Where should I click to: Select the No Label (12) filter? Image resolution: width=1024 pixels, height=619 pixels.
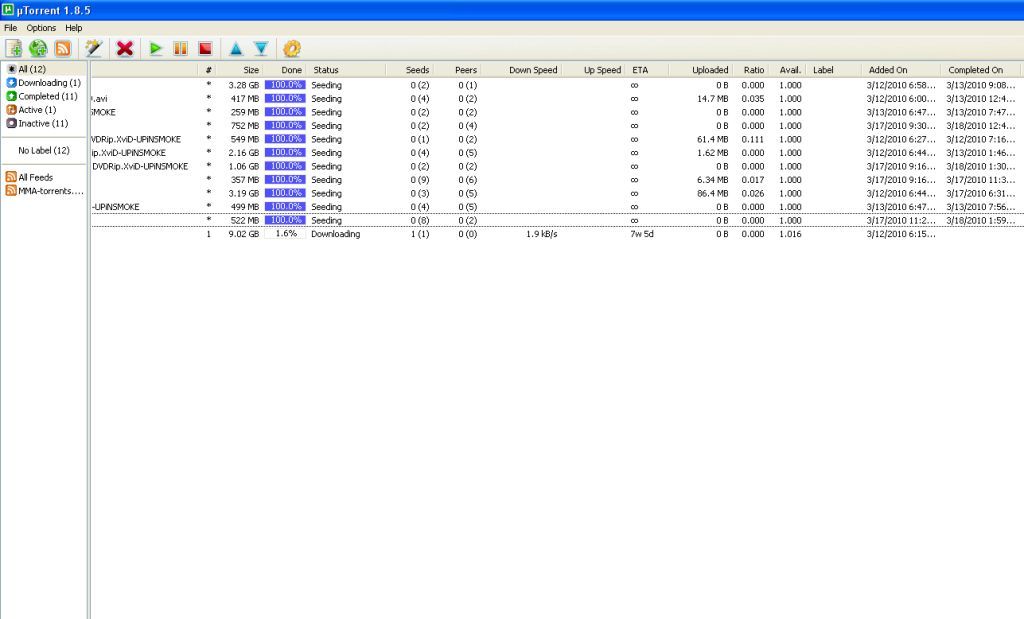click(44, 150)
